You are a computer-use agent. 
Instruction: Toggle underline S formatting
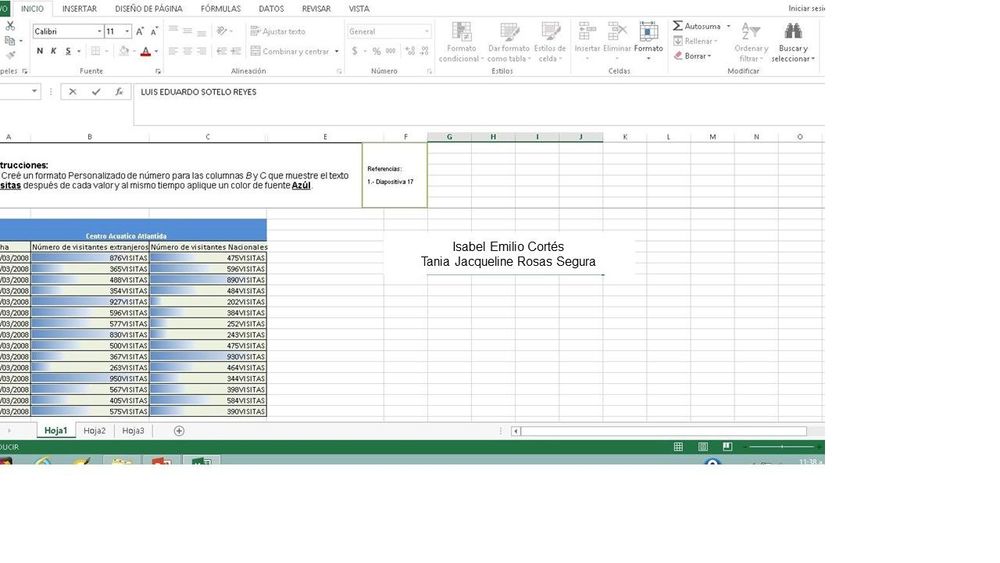[68, 51]
